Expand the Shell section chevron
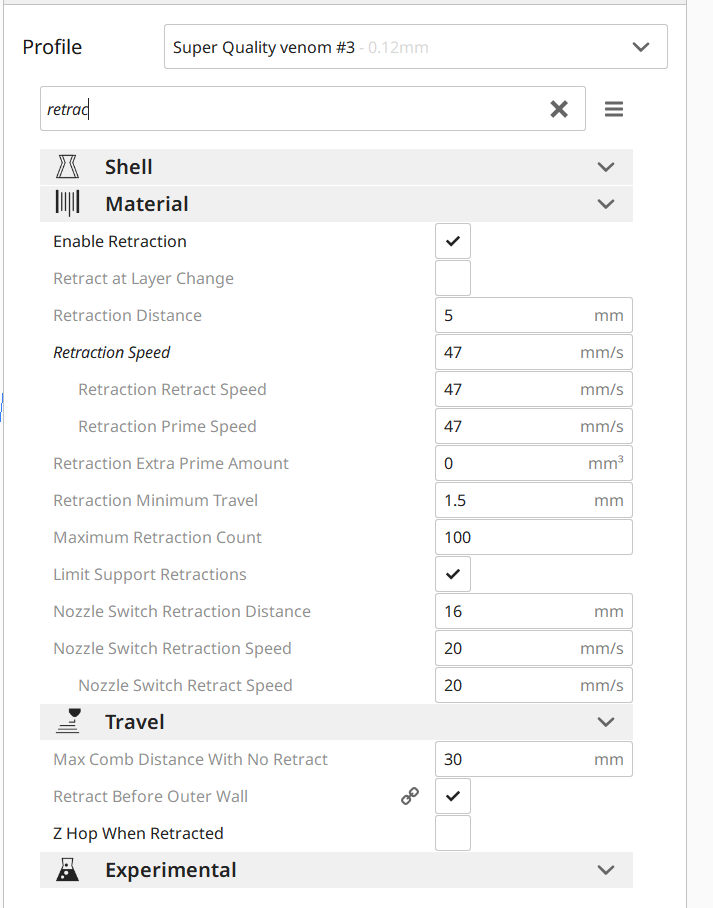713x908 pixels. (x=605, y=167)
